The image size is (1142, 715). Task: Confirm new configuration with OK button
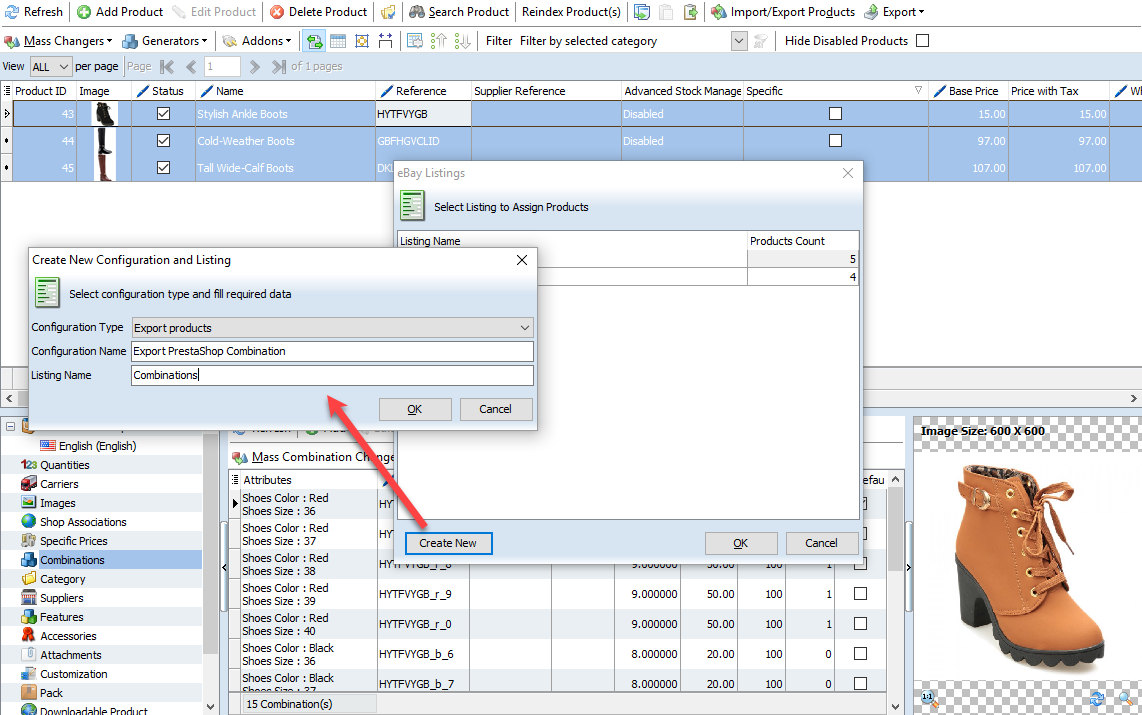point(414,409)
